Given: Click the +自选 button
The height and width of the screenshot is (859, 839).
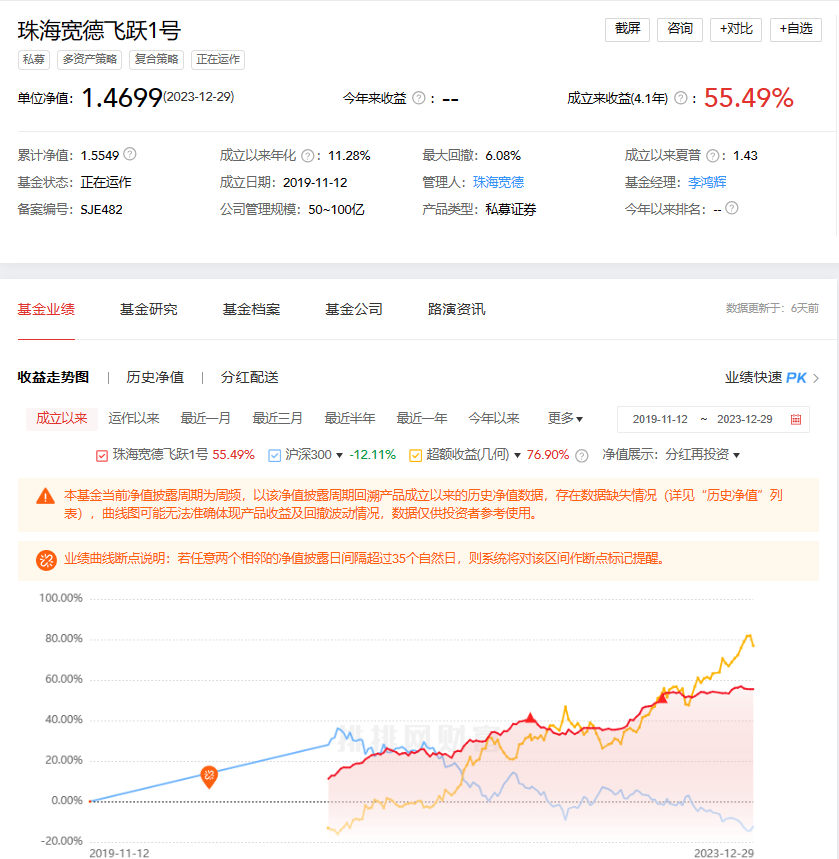Looking at the screenshot, I should [x=796, y=29].
